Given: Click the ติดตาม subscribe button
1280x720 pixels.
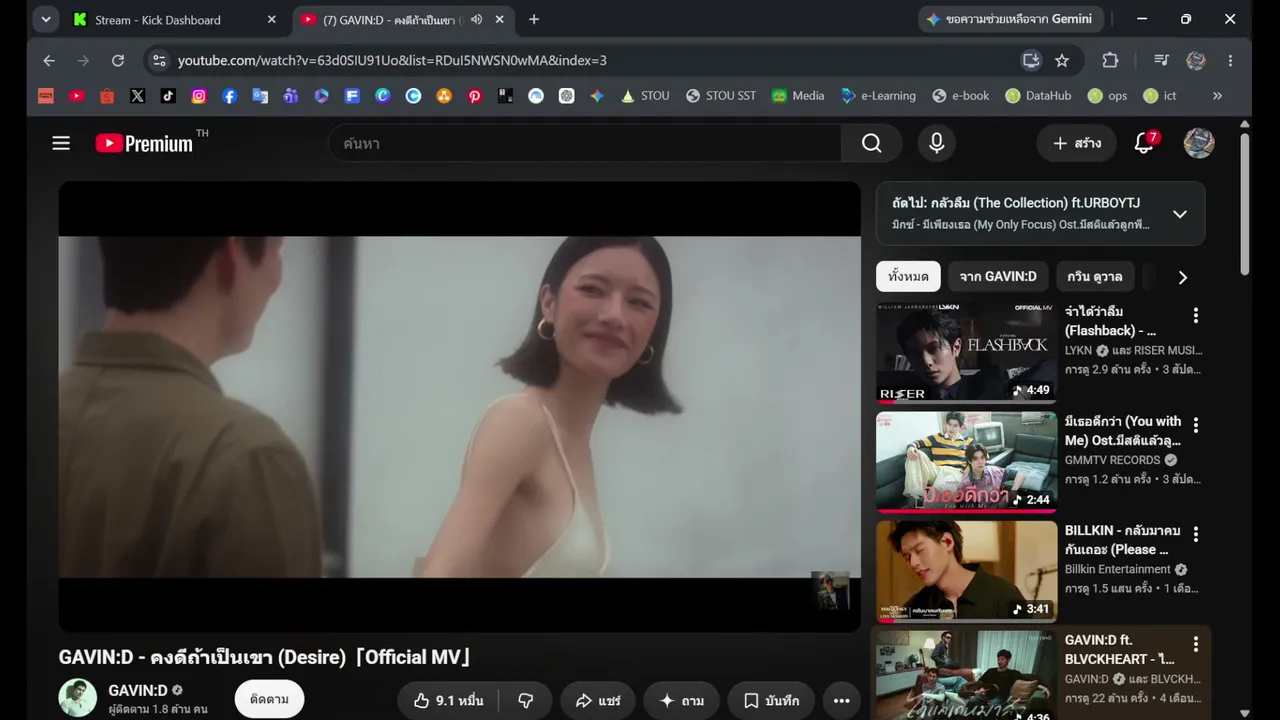Looking at the screenshot, I should (269, 699).
